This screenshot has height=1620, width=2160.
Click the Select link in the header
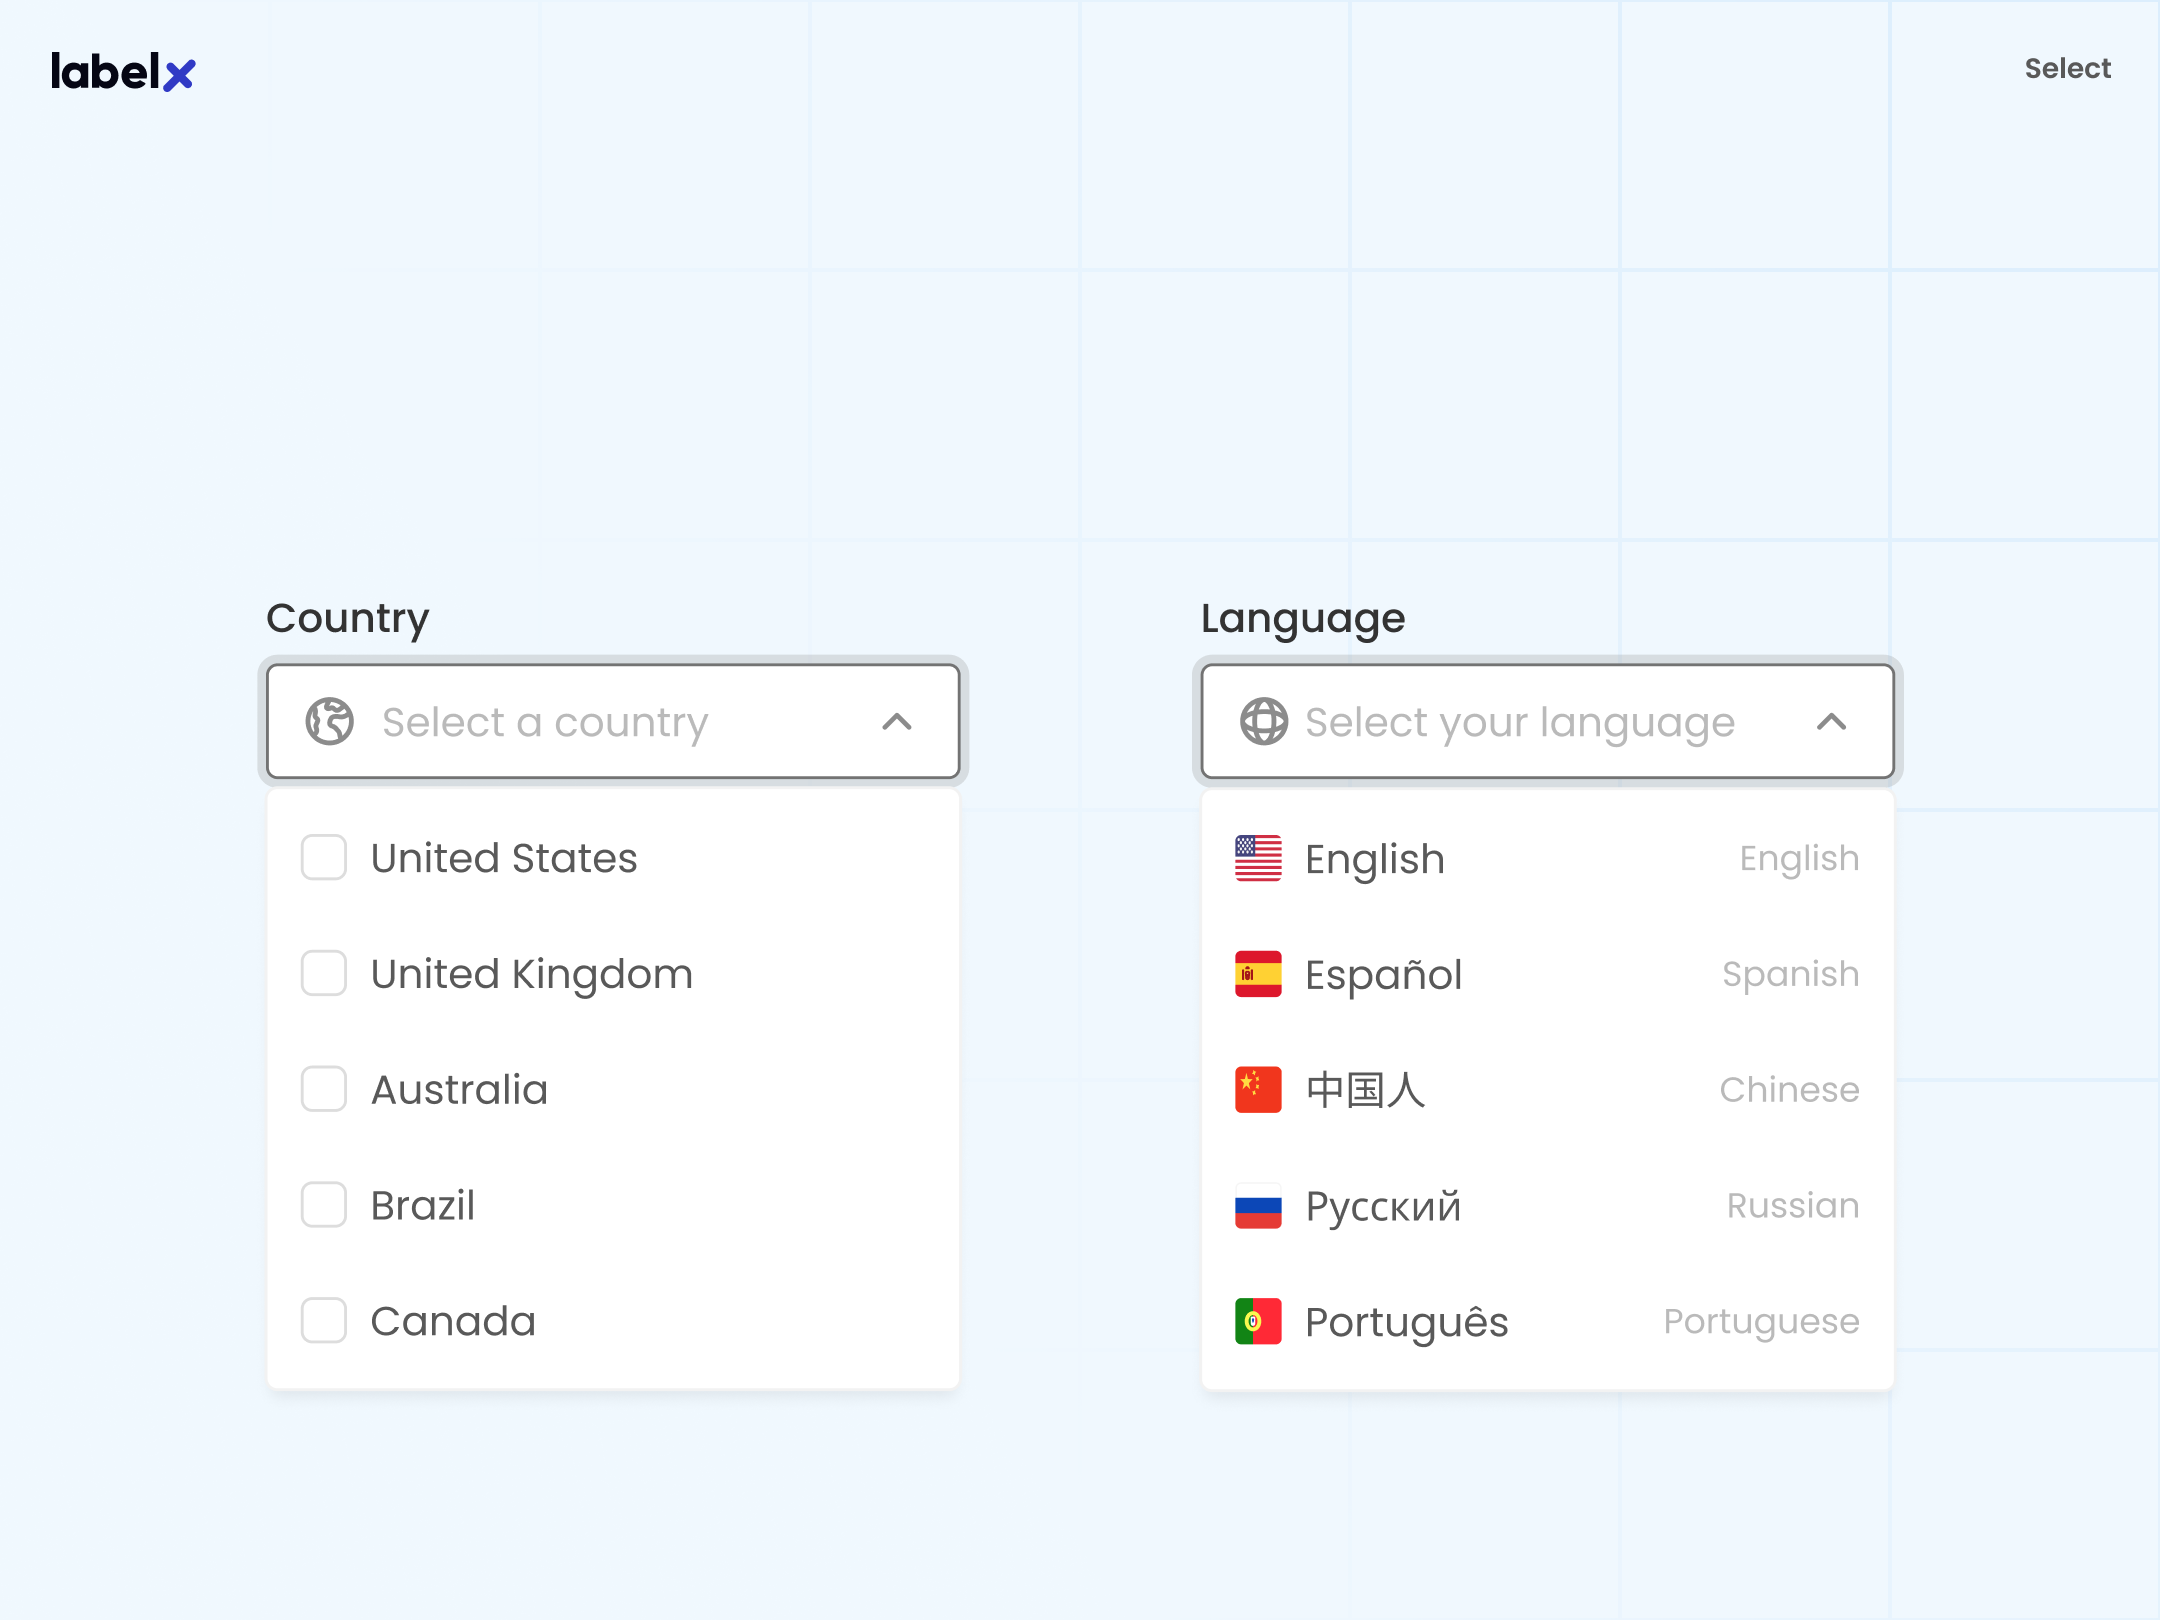2067,68
